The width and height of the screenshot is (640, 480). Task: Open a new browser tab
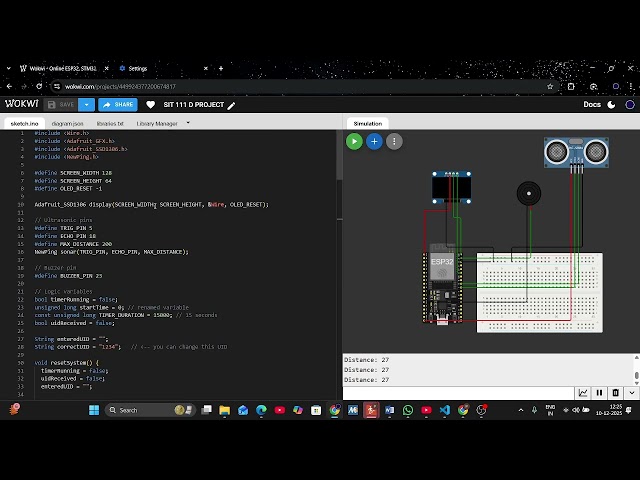click(x=221, y=69)
